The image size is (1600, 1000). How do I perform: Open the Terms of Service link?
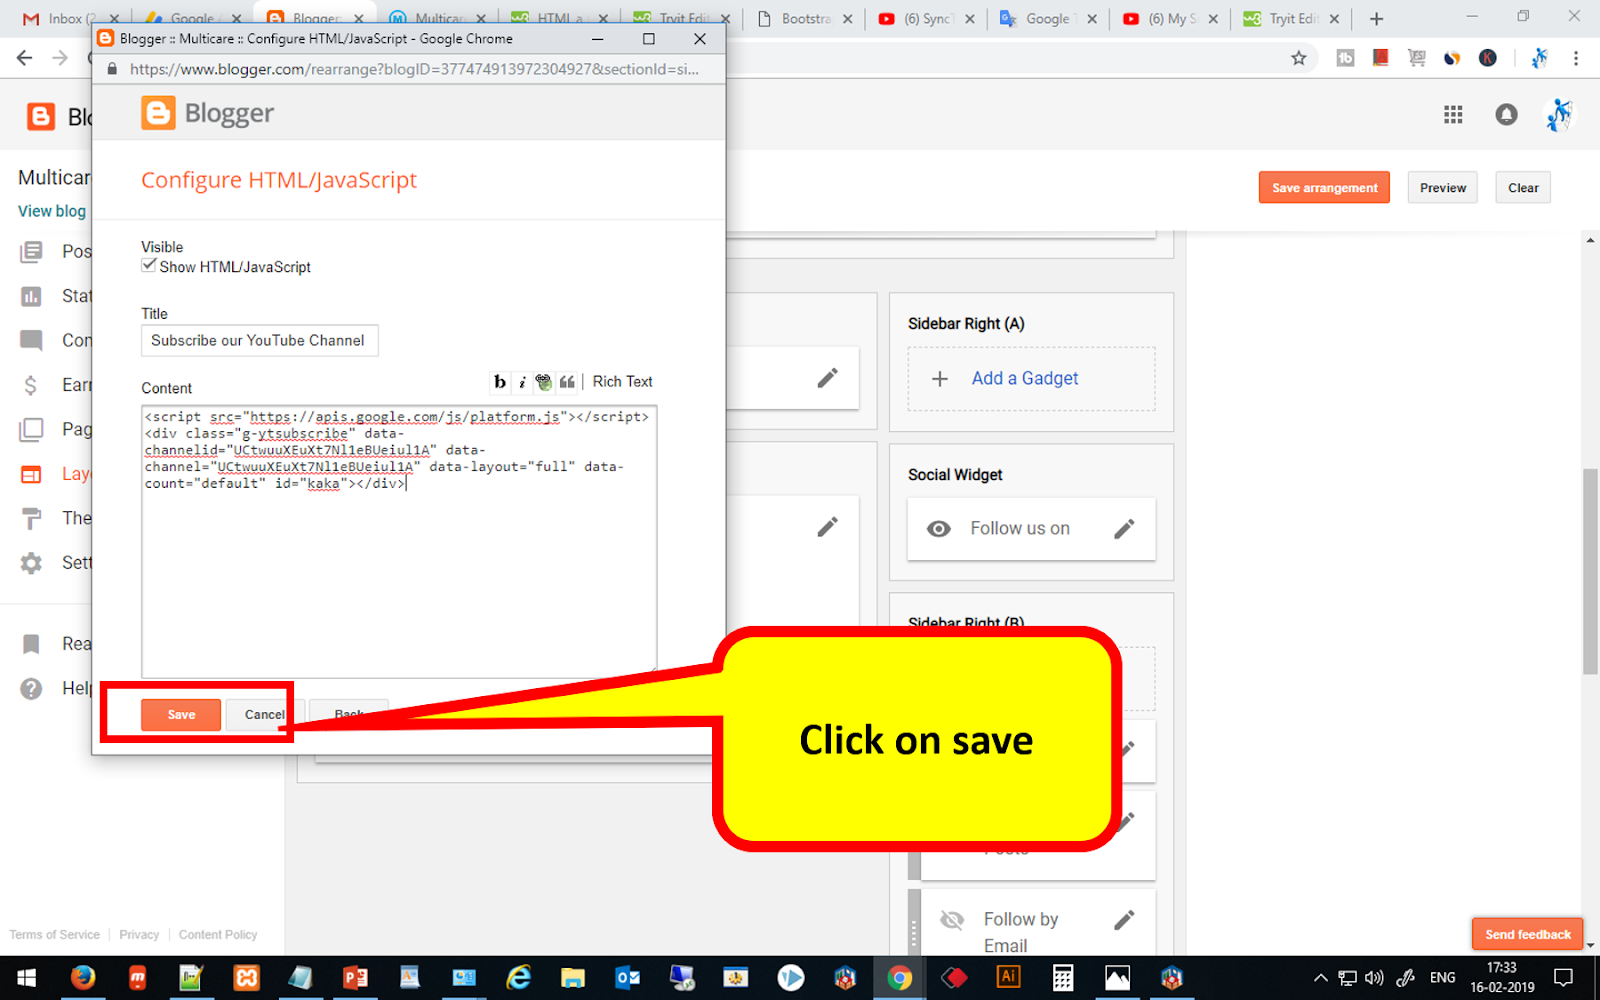click(x=55, y=935)
